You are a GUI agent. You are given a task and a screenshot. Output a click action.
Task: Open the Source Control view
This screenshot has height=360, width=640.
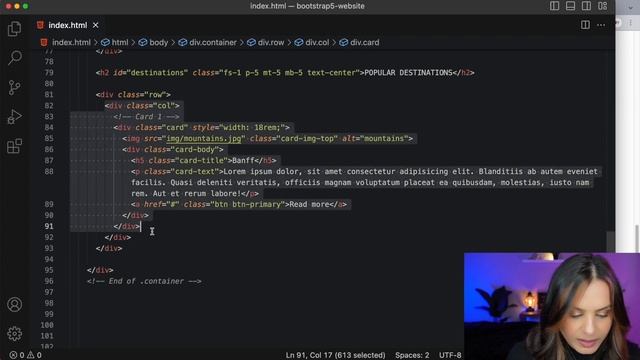(x=15, y=87)
